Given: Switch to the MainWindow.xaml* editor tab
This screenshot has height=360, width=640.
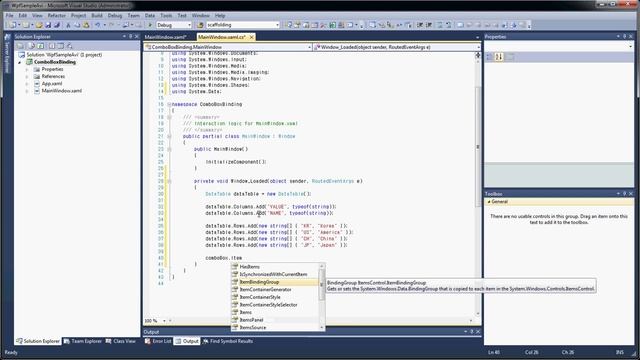Looking at the screenshot, I should tap(165, 37).
